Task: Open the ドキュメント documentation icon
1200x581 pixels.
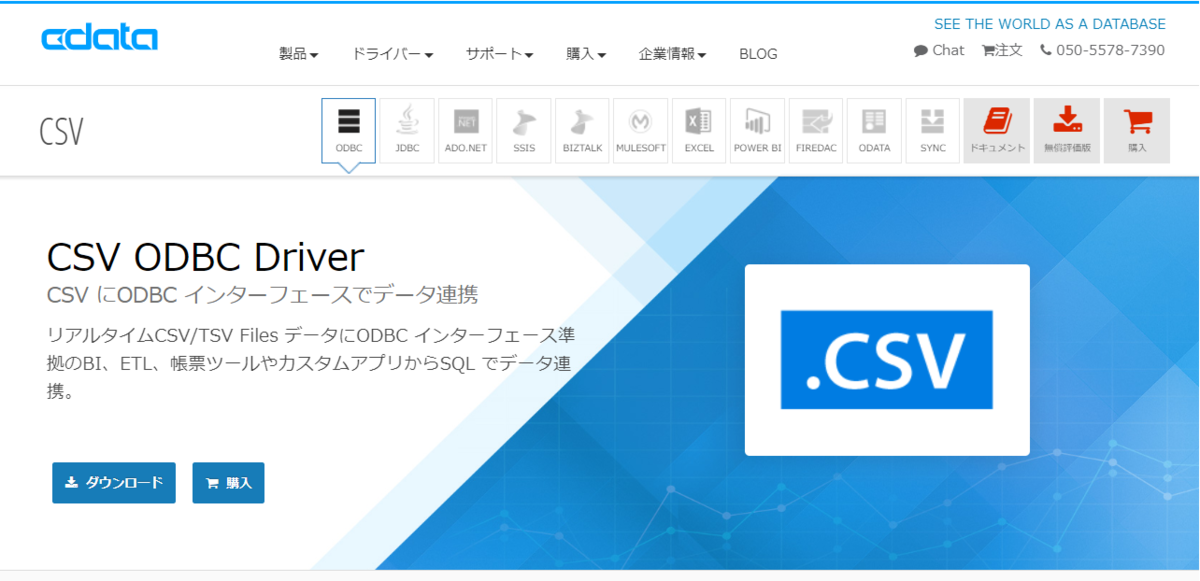Action: click(x=997, y=130)
